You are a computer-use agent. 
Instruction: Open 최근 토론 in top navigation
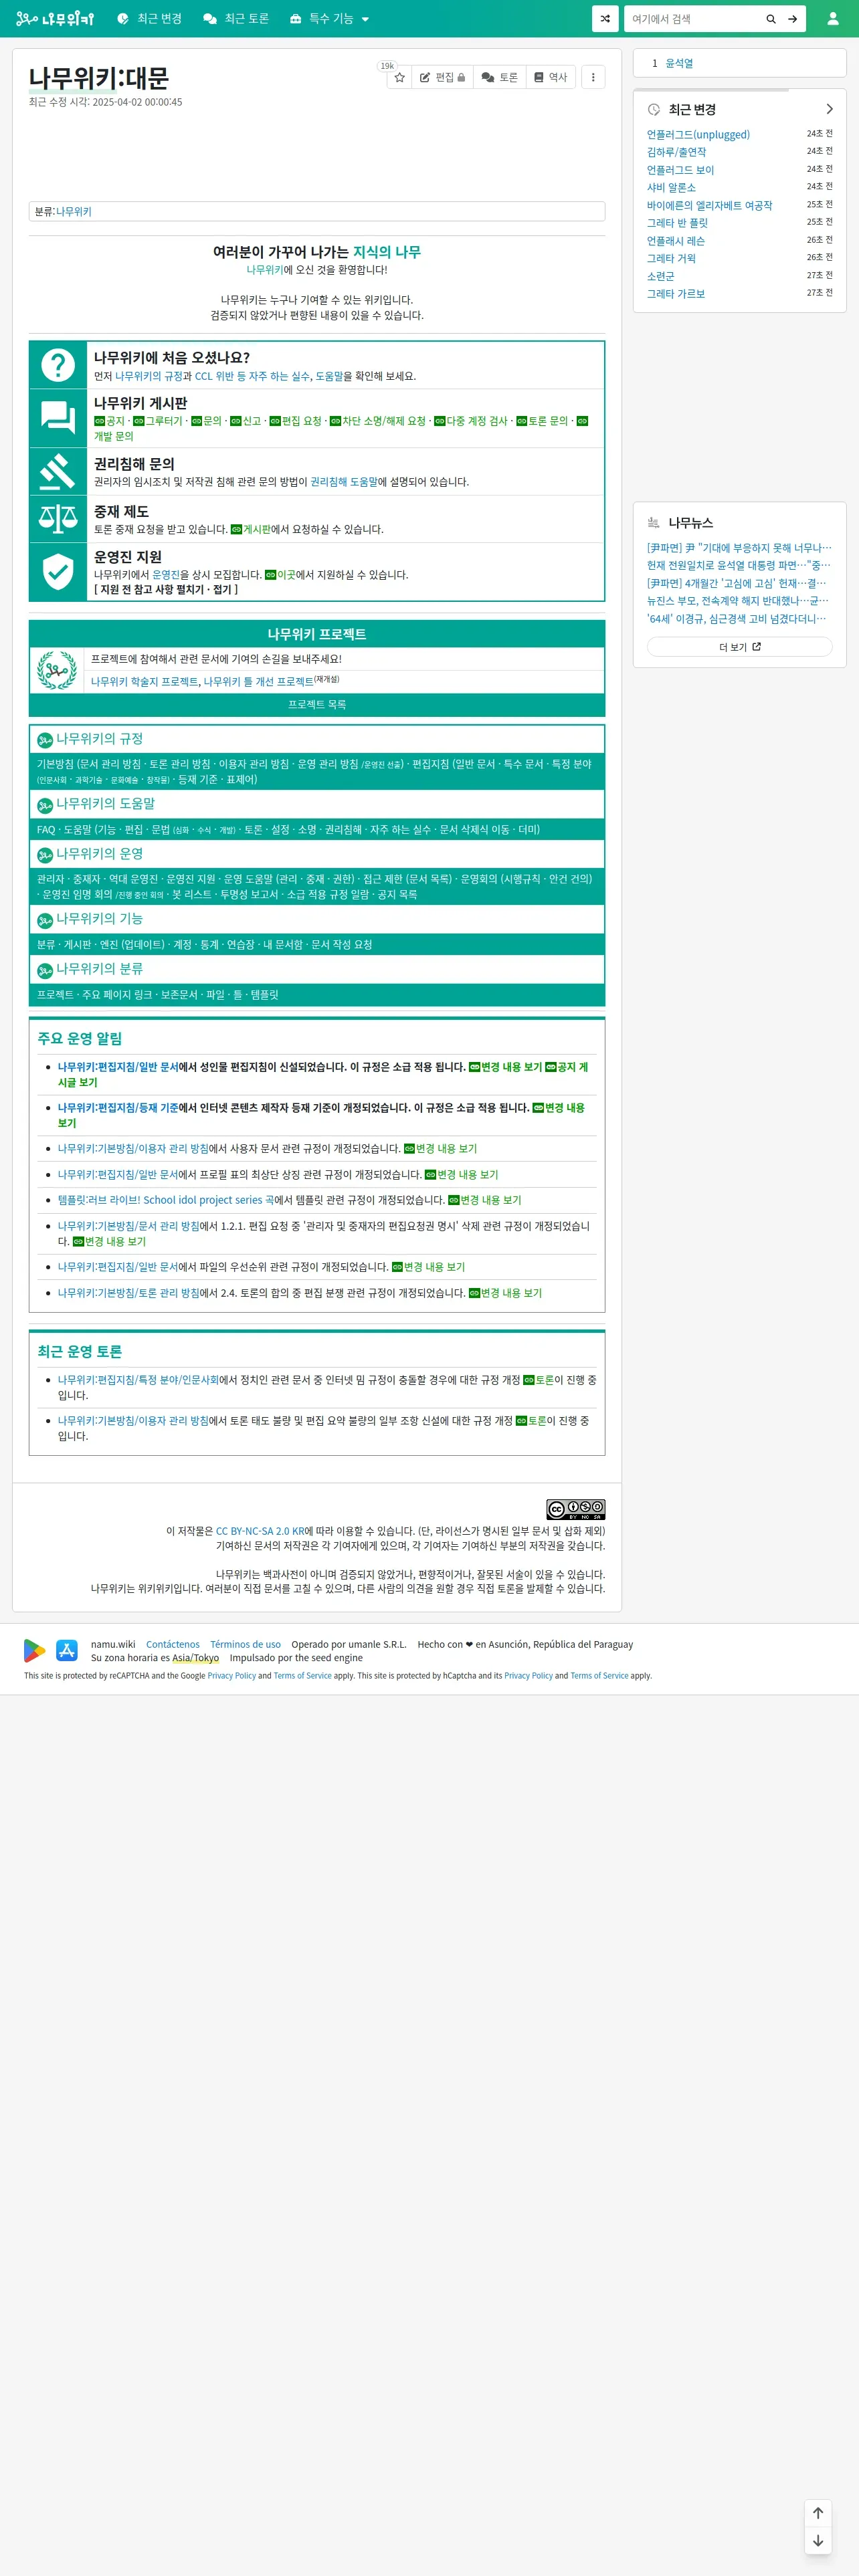pos(236,18)
